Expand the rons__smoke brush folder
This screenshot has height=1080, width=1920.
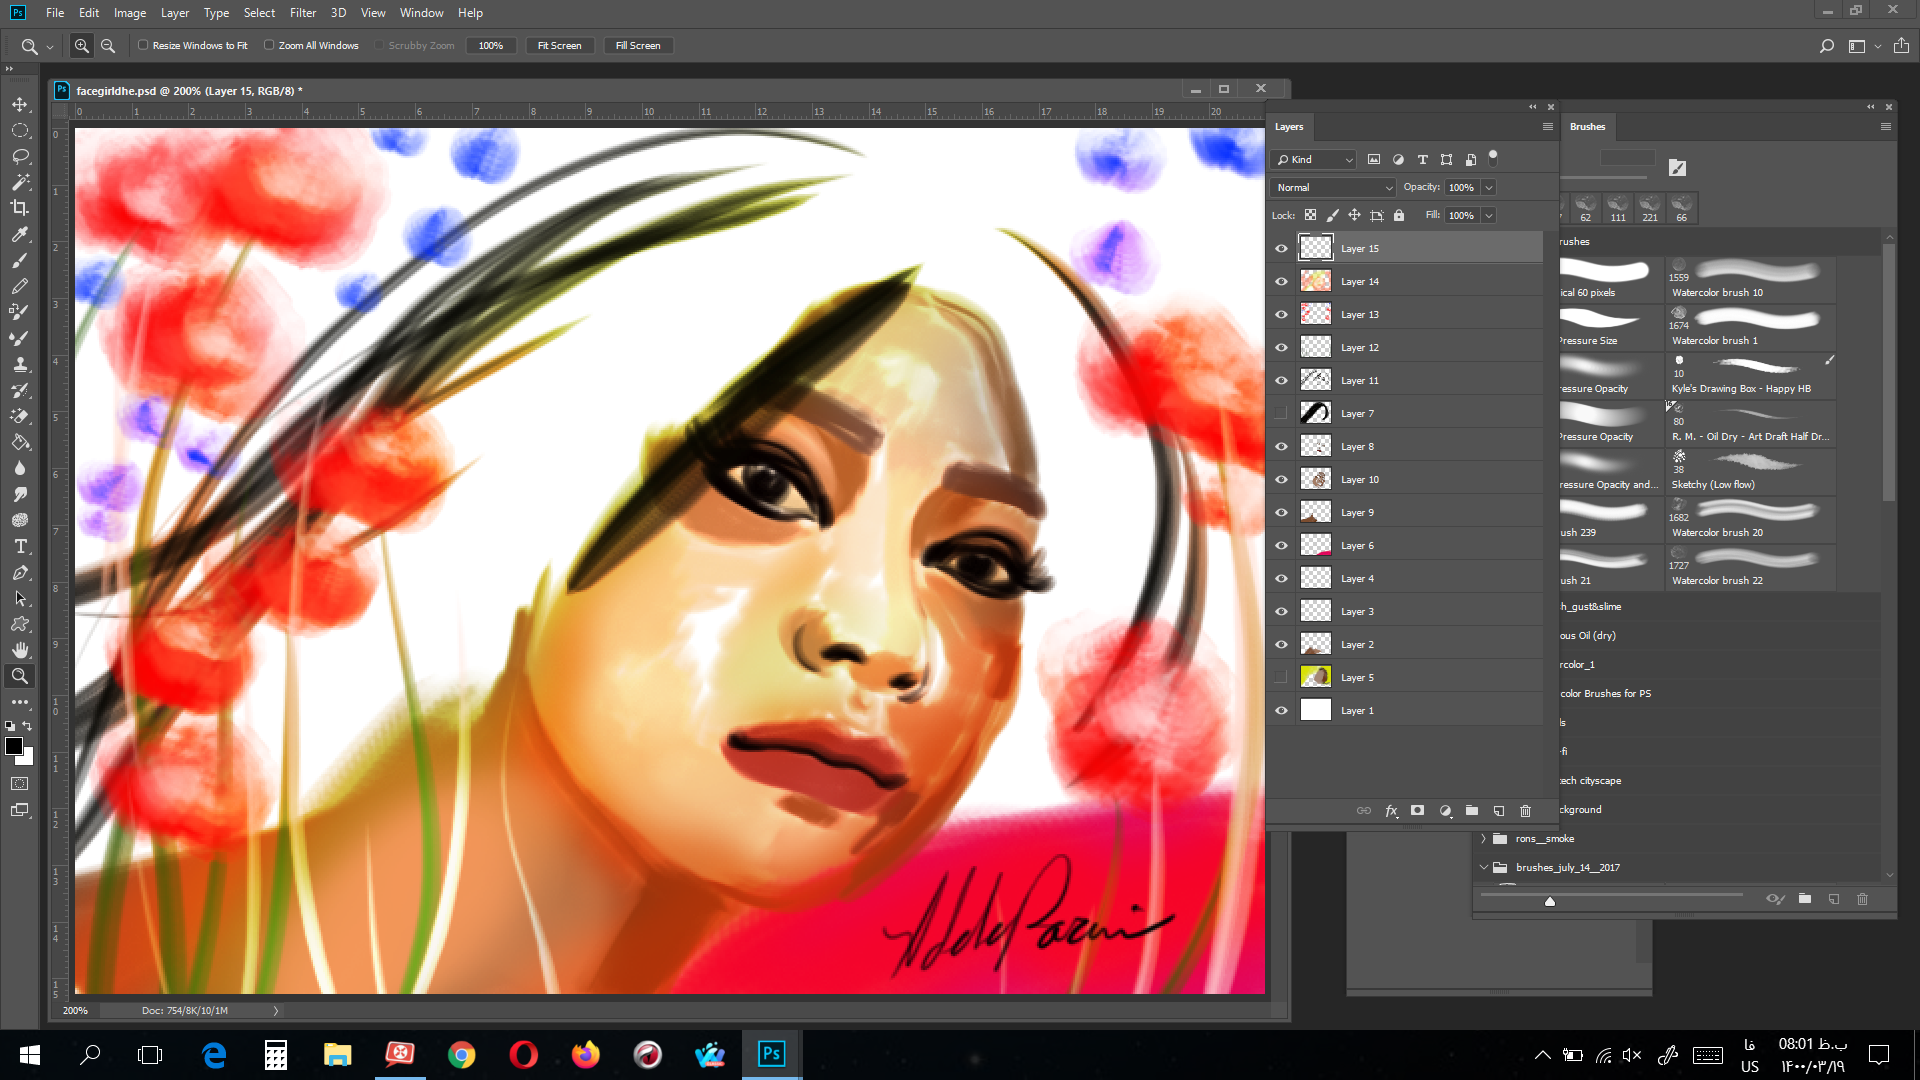(1484, 839)
